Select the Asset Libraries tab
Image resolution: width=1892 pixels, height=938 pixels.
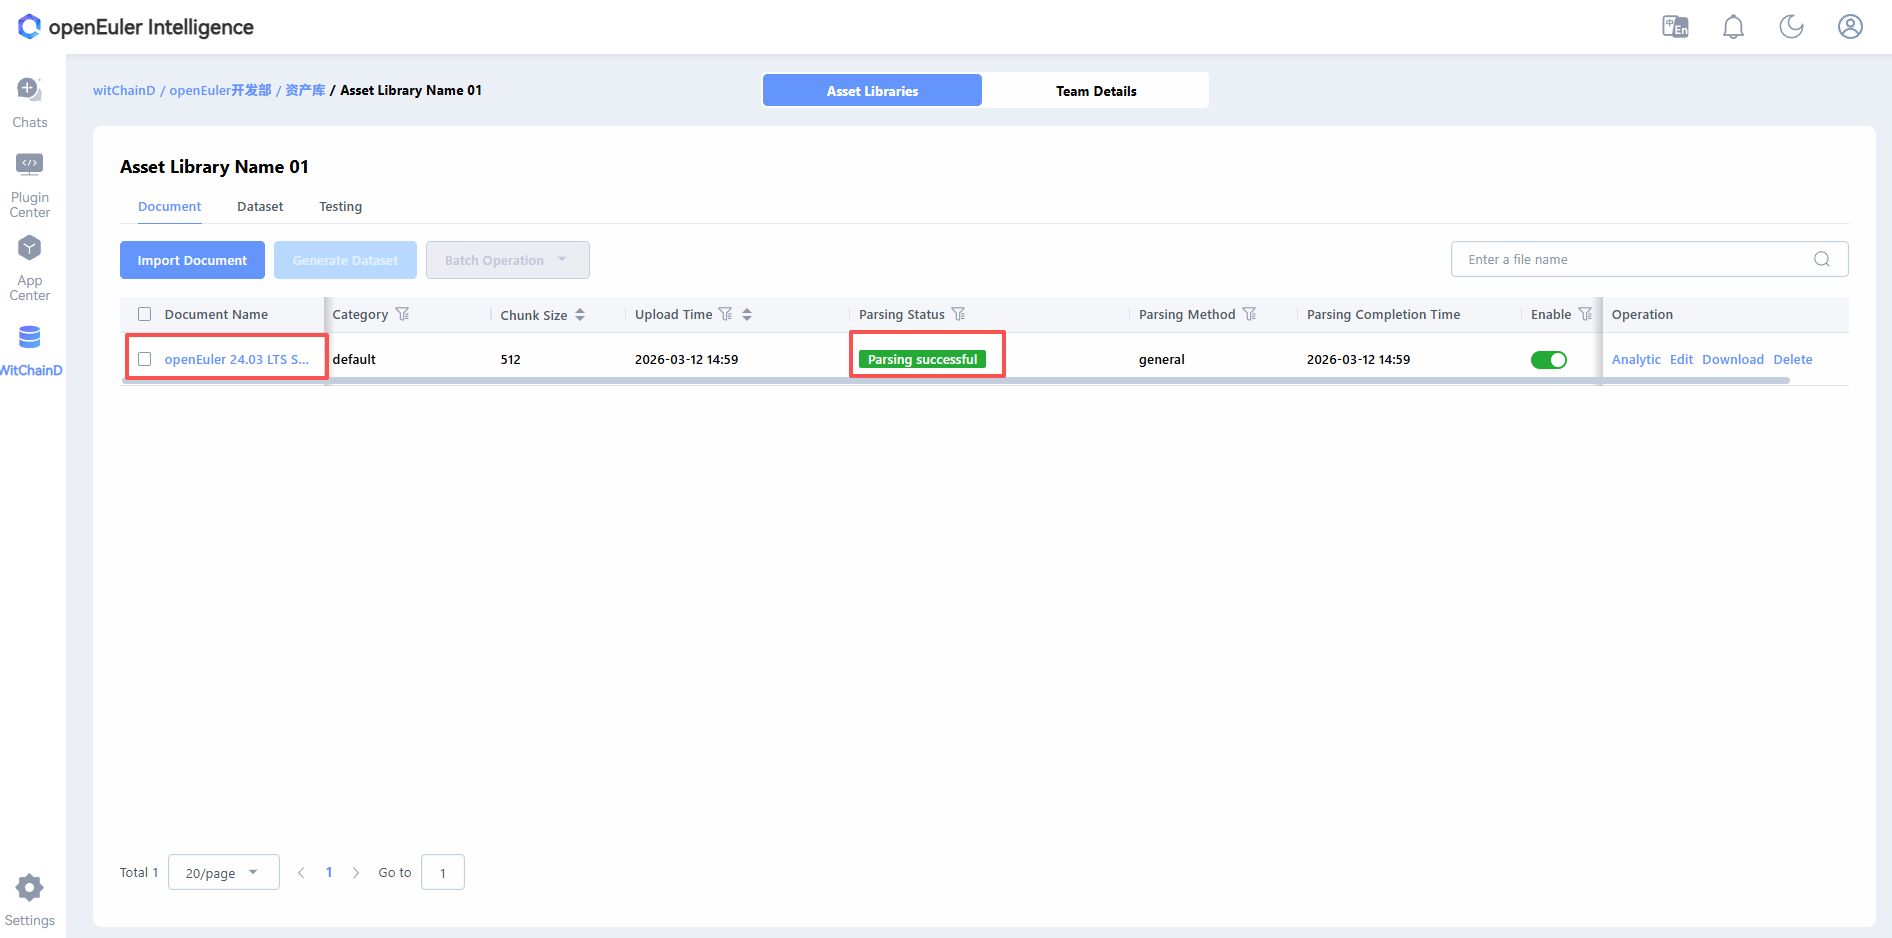click(x=872, y=90)
